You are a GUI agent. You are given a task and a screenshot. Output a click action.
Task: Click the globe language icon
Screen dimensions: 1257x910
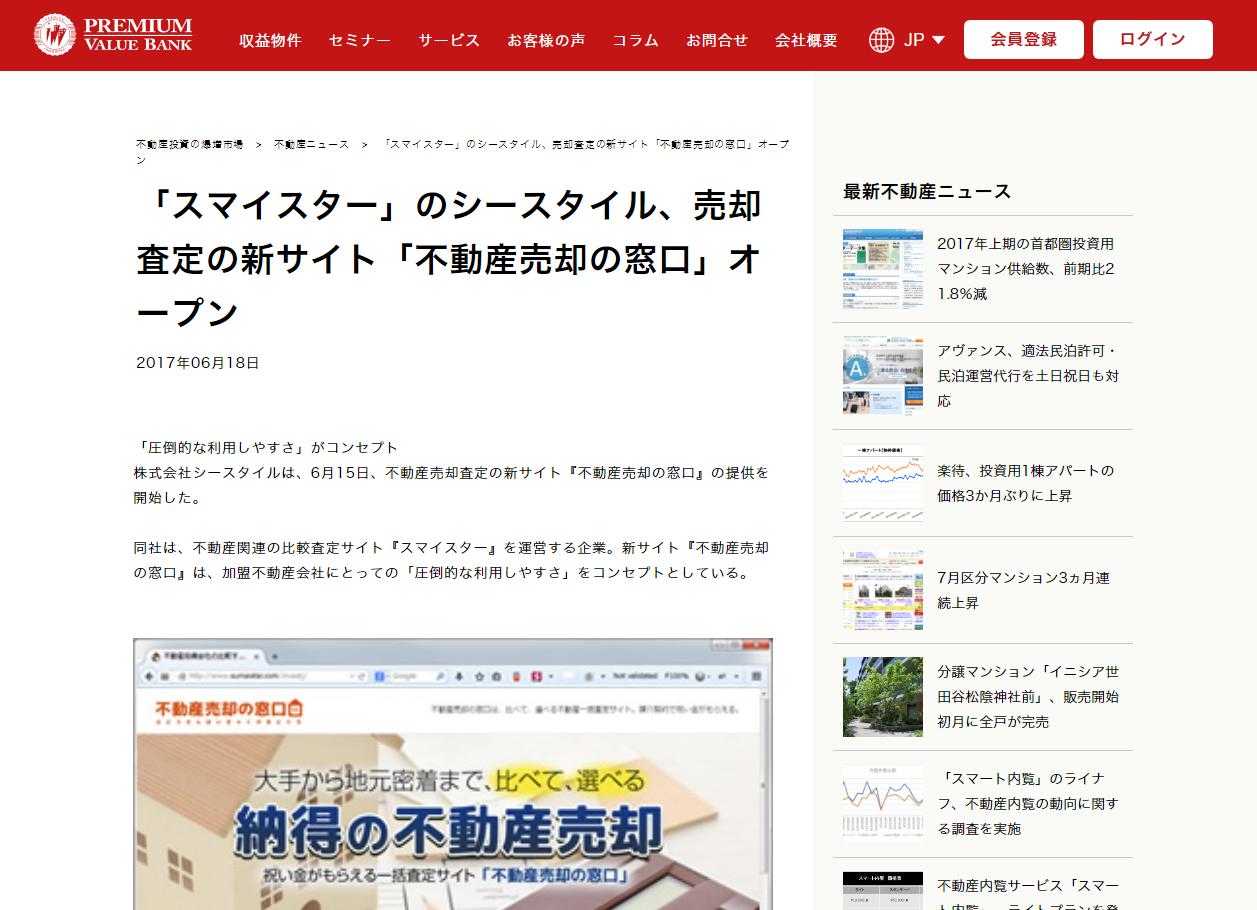pos(881,40)
